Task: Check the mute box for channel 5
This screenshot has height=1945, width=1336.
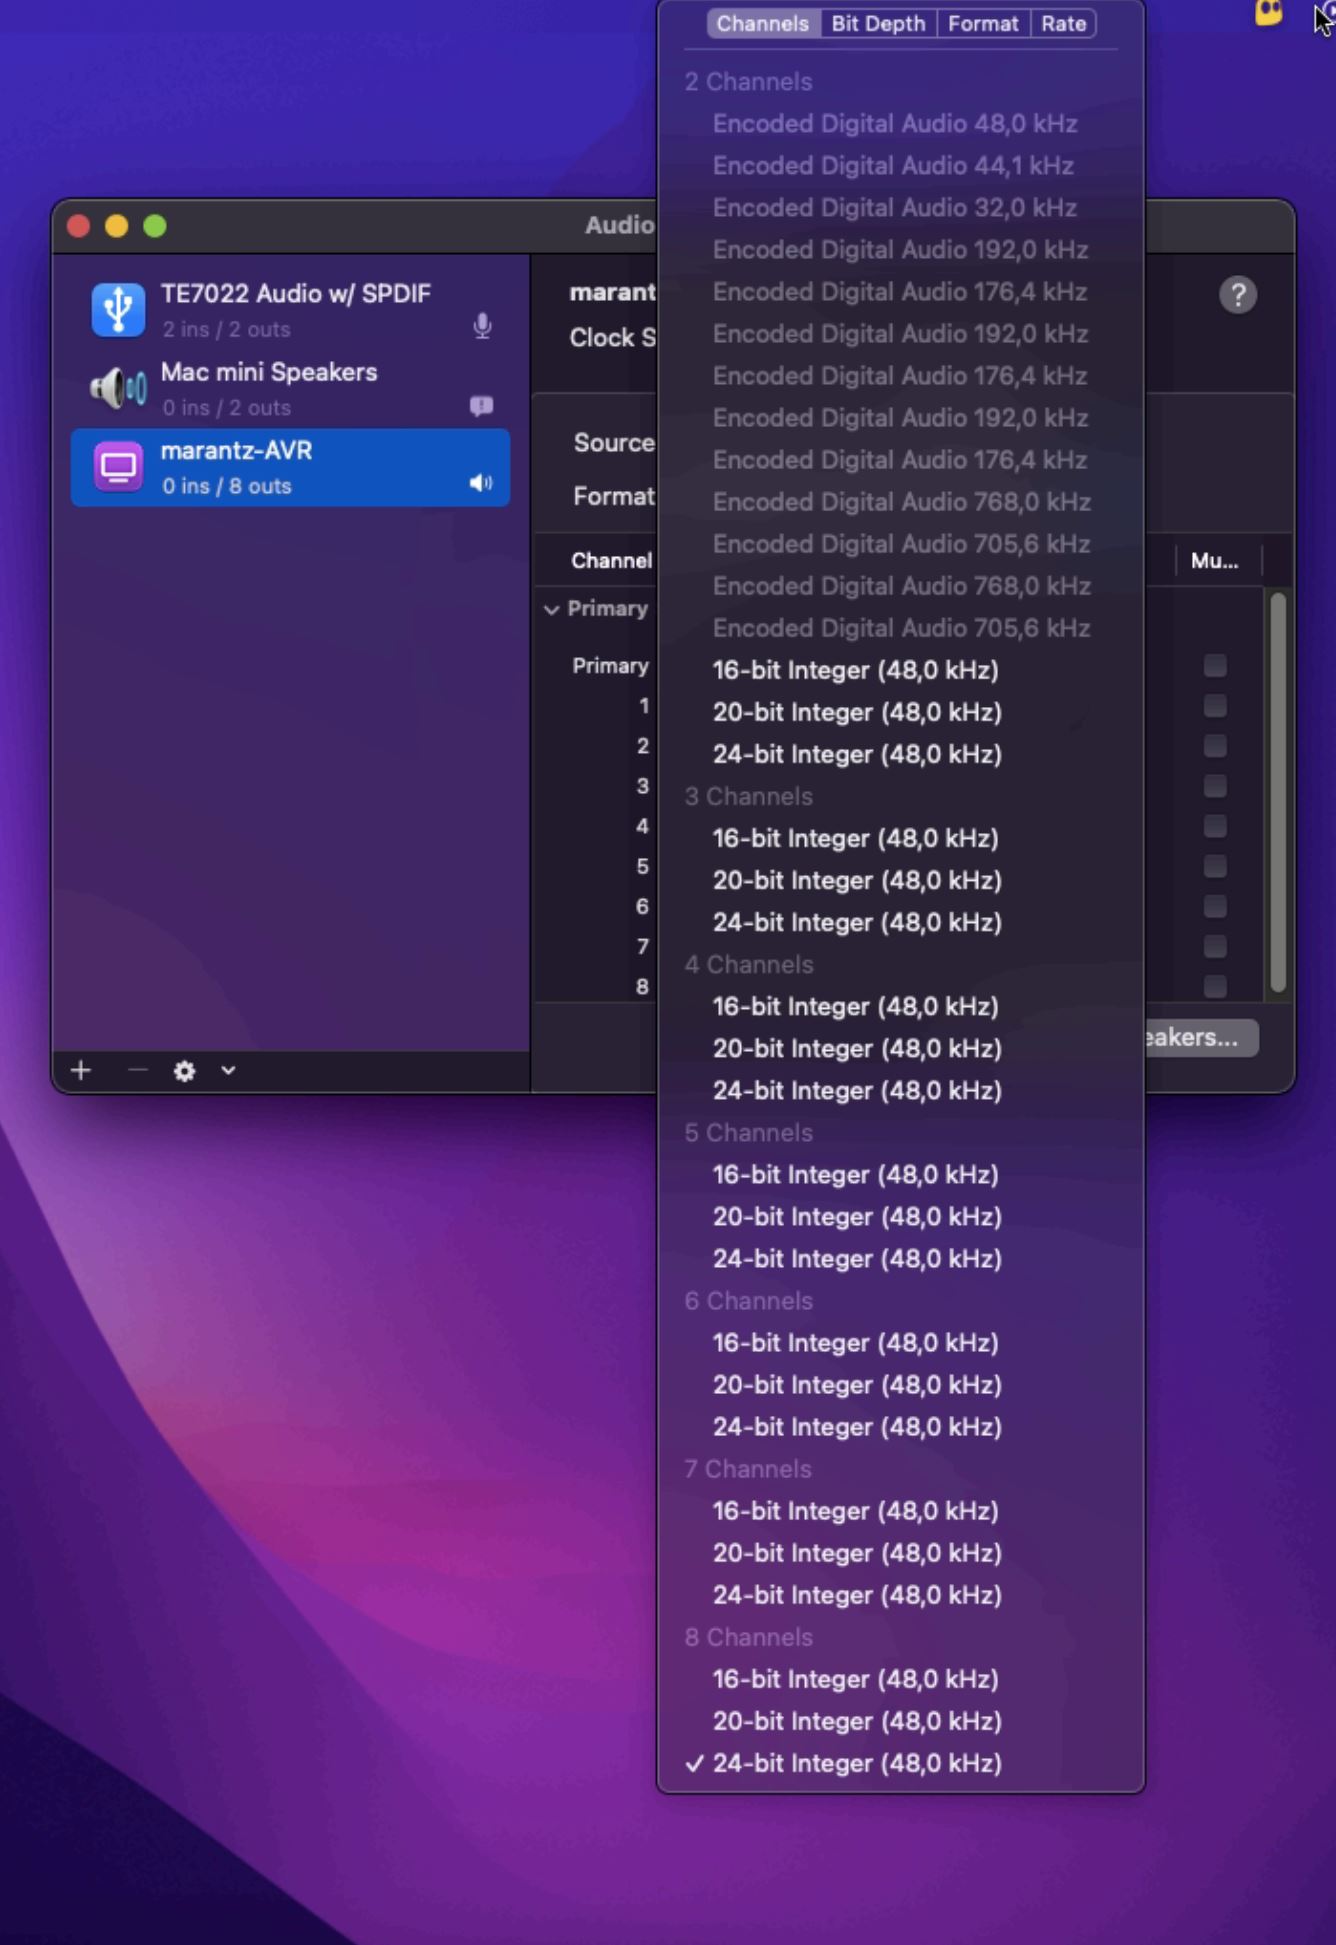Action: (x=1215, y=866)
